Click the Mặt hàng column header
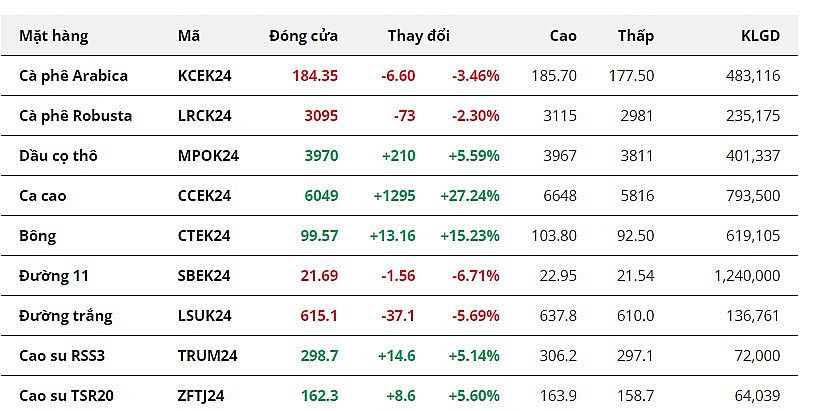818x411 pixels. (x=54, y=36)
